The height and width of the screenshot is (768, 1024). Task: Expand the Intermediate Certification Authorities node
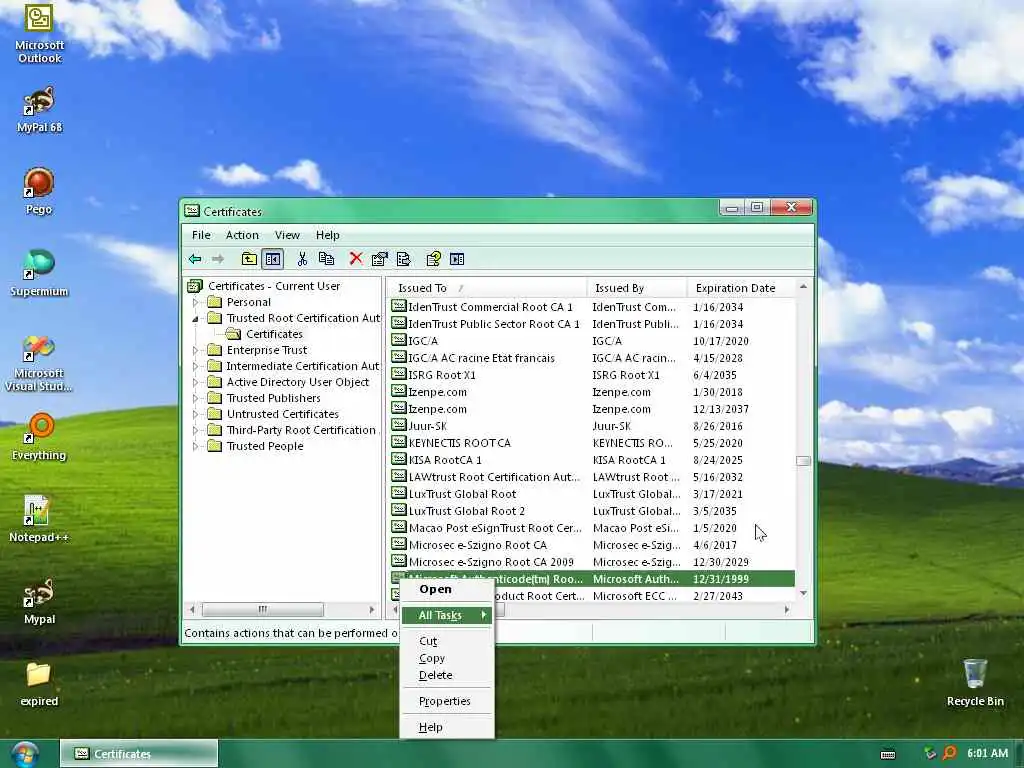(x=195, y=366)
